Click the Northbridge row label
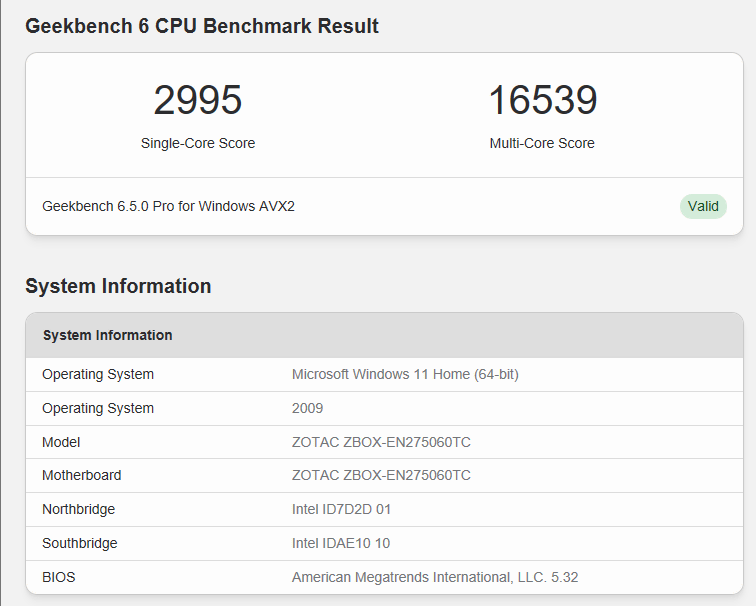The height and width of the screenshot is (606, 756). [x=78, y=509]
